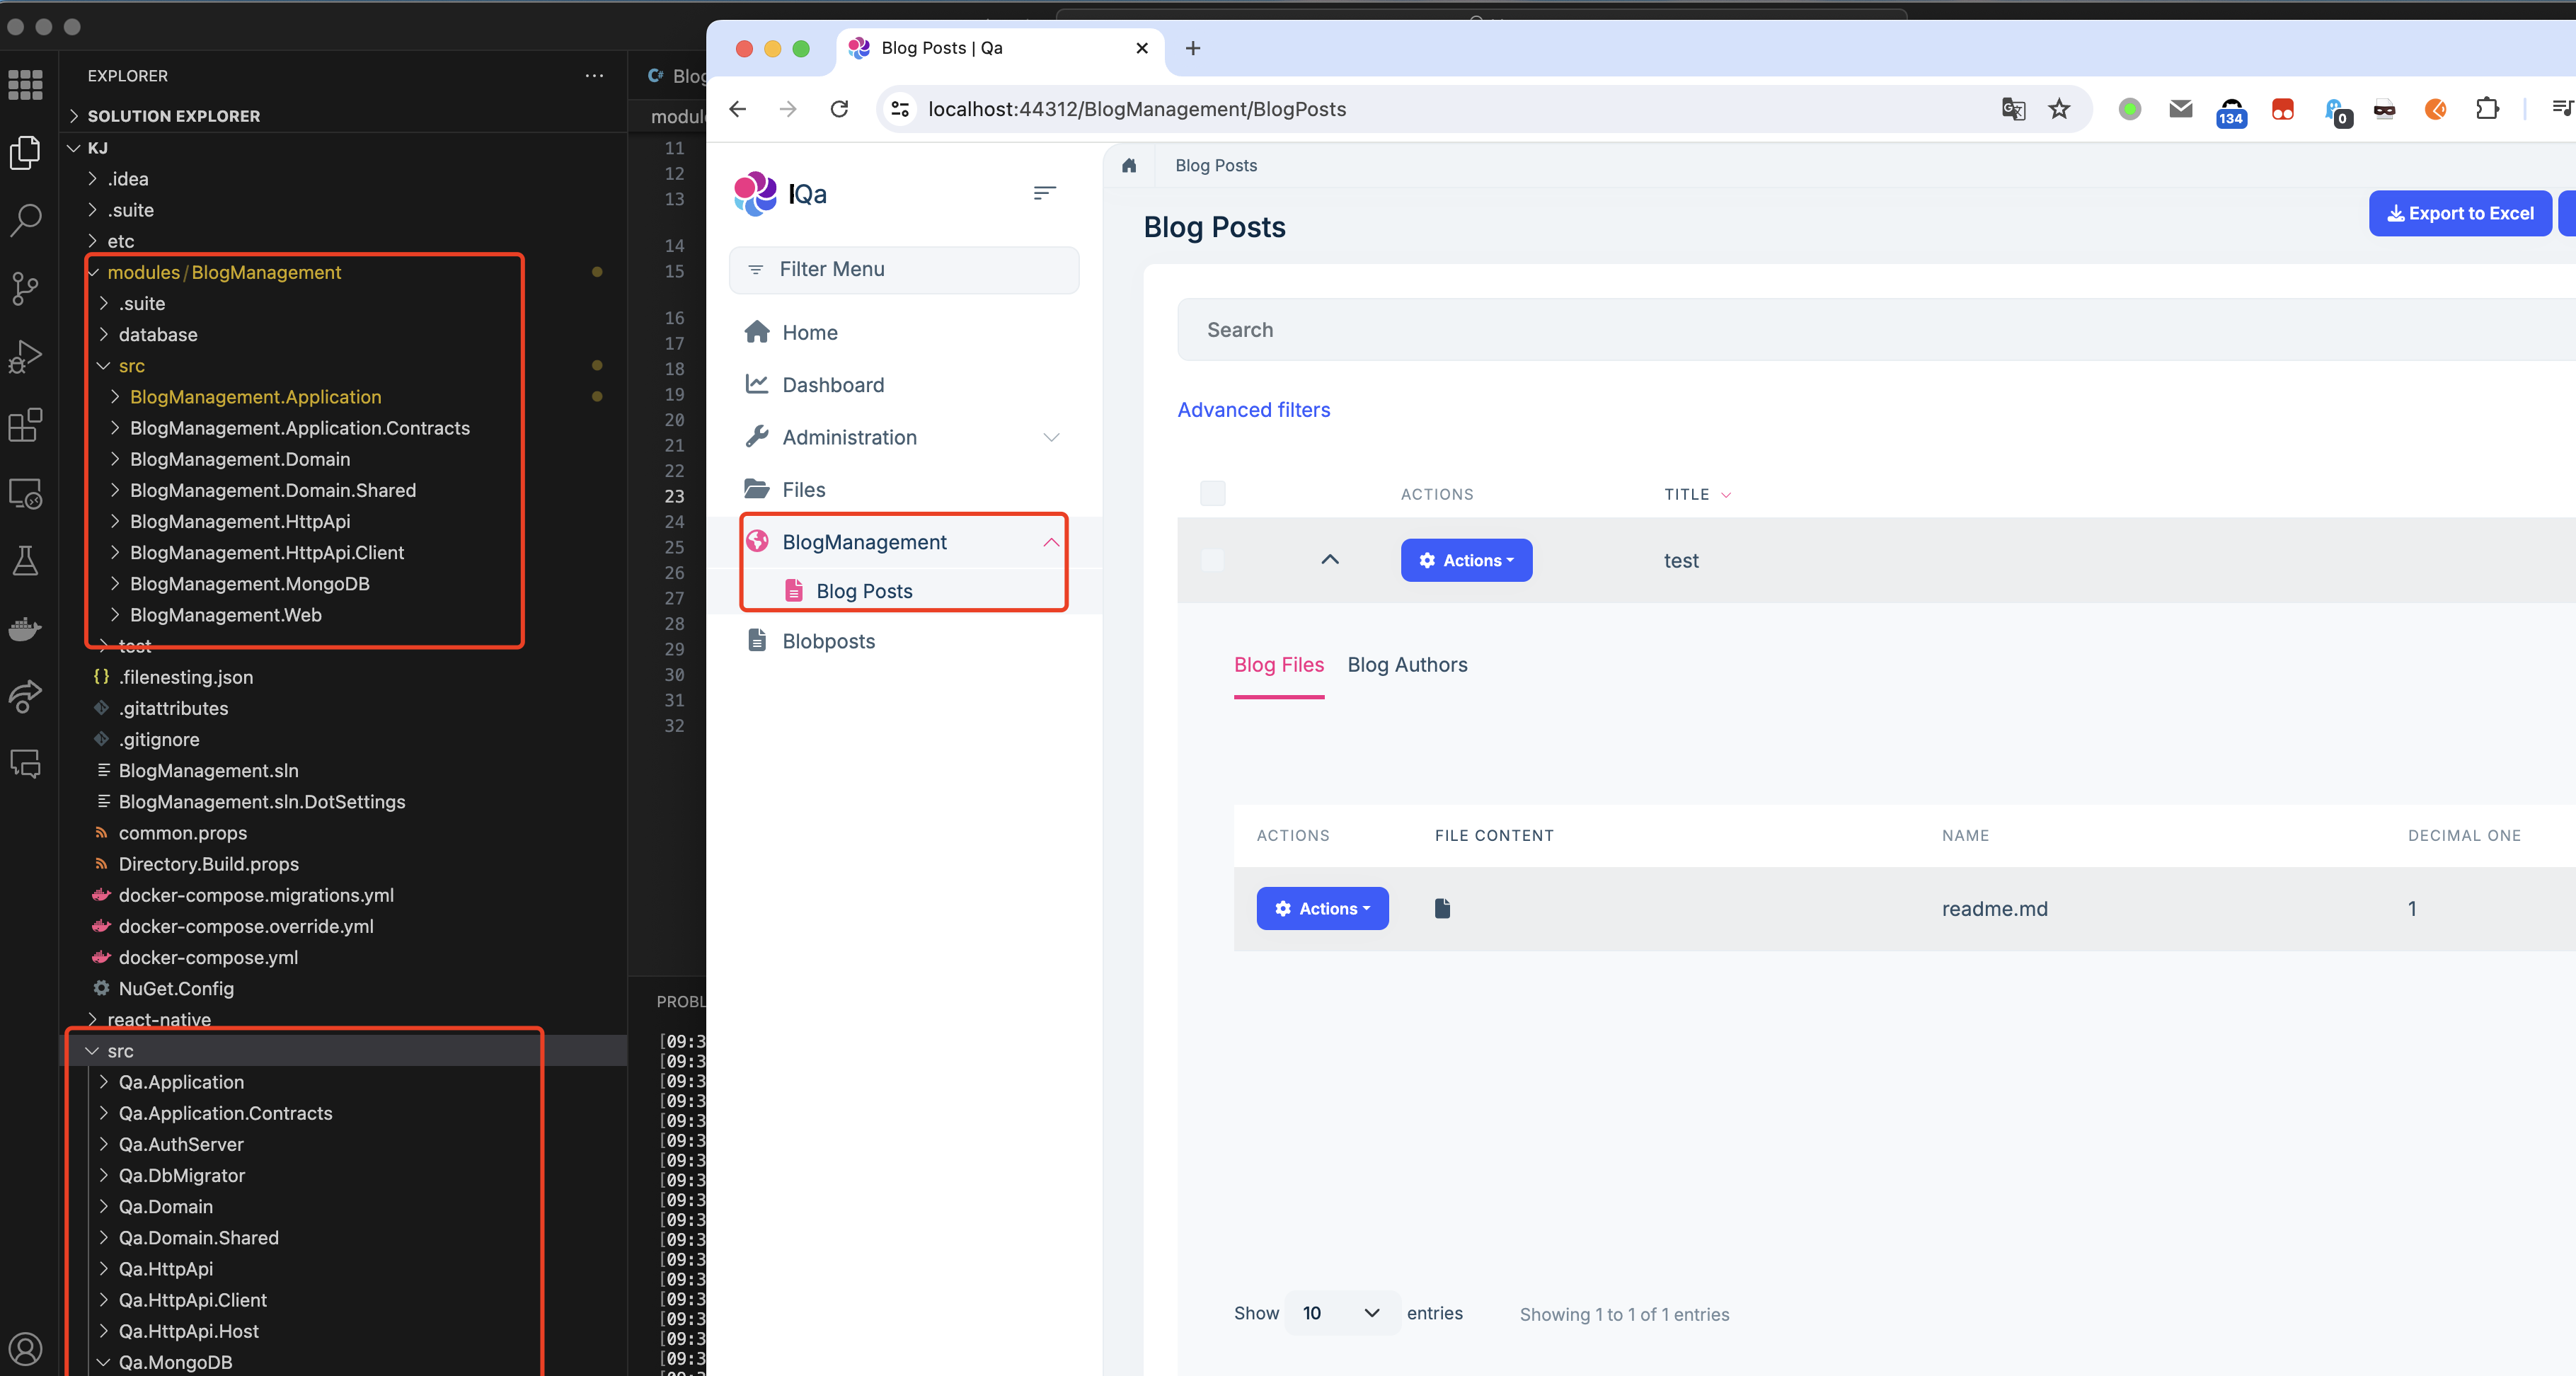Click the Search magnifier in the activity bar
The image size is (2576, 1376).
[25, 220]
